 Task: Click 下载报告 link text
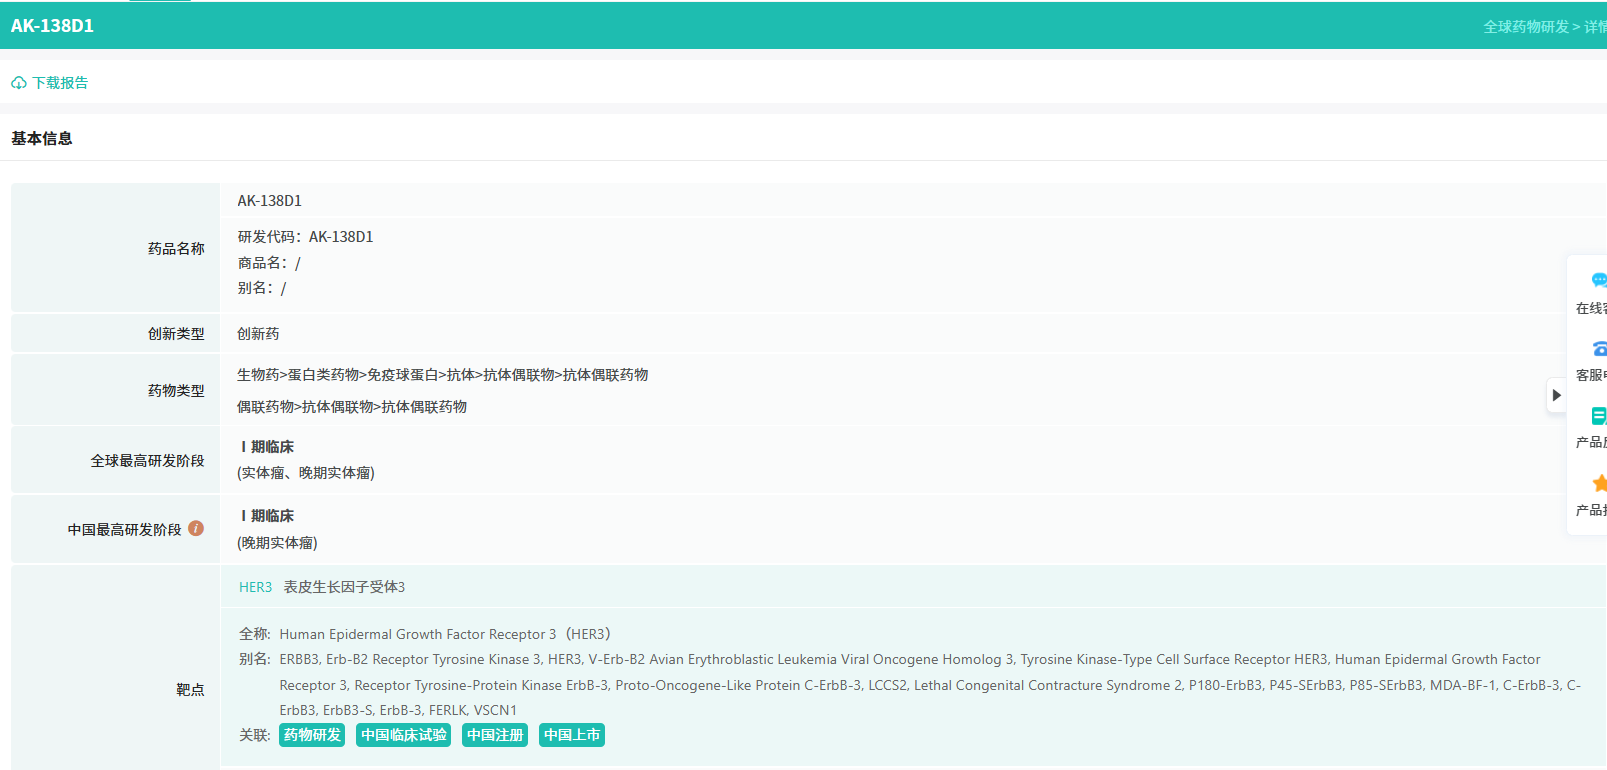pos(60,83)
